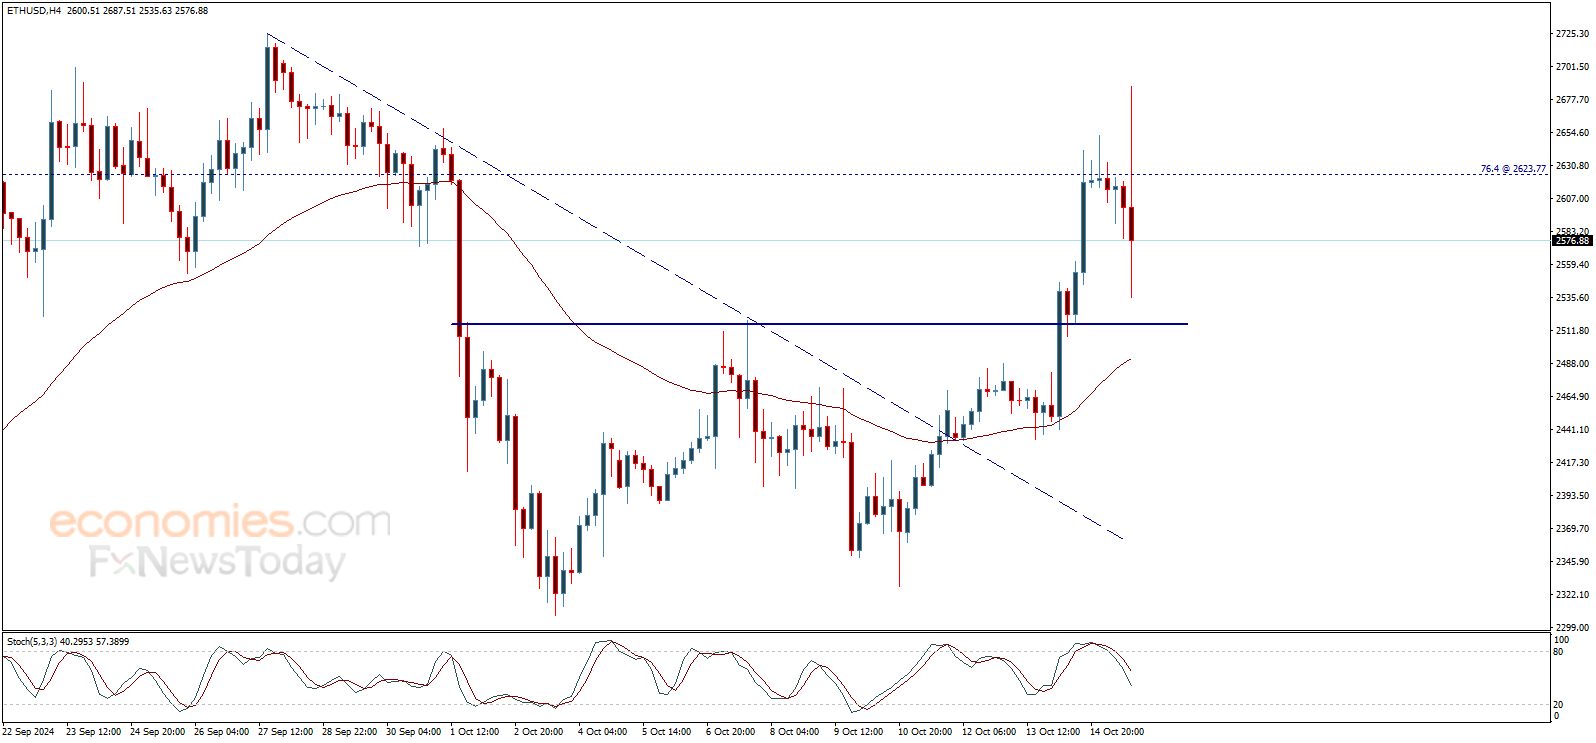Viewport: 1596px width, 743px height.
Task: Click the 26 Sep 04:00 time label
Action: [221, 732]
